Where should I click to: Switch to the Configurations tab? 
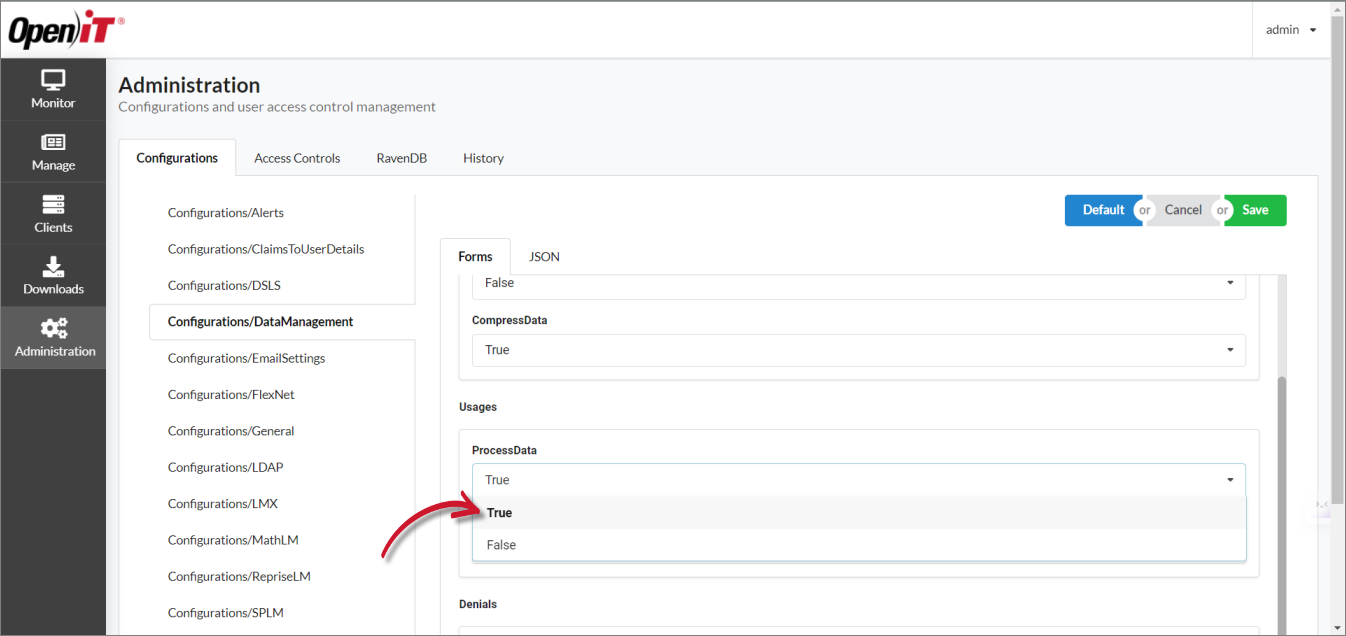tap(177, 158)
